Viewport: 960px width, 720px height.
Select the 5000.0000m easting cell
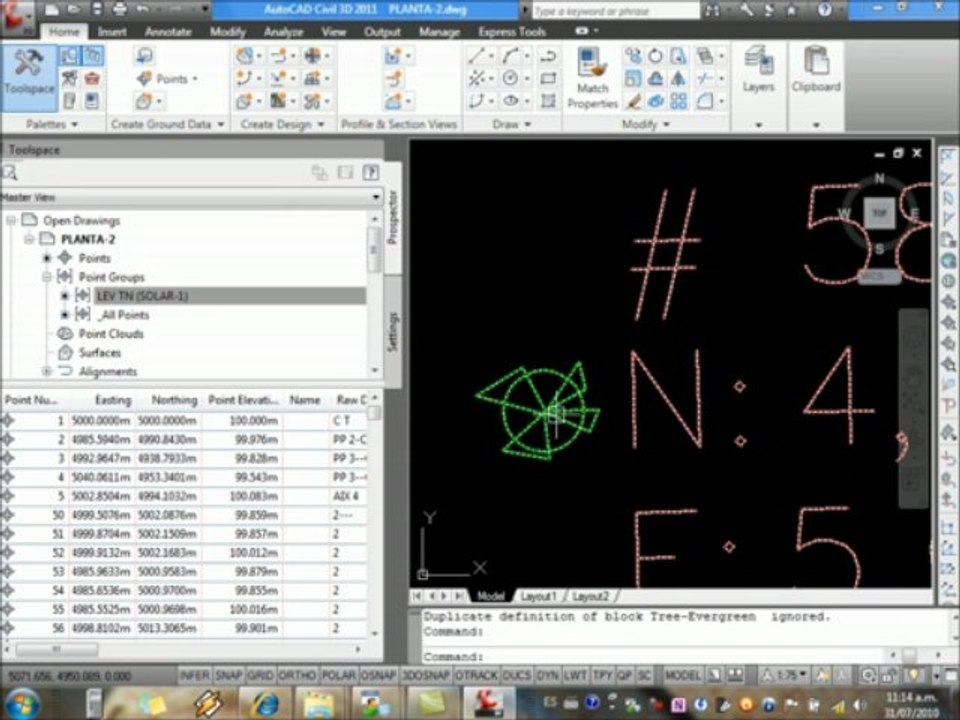point(101,421)
